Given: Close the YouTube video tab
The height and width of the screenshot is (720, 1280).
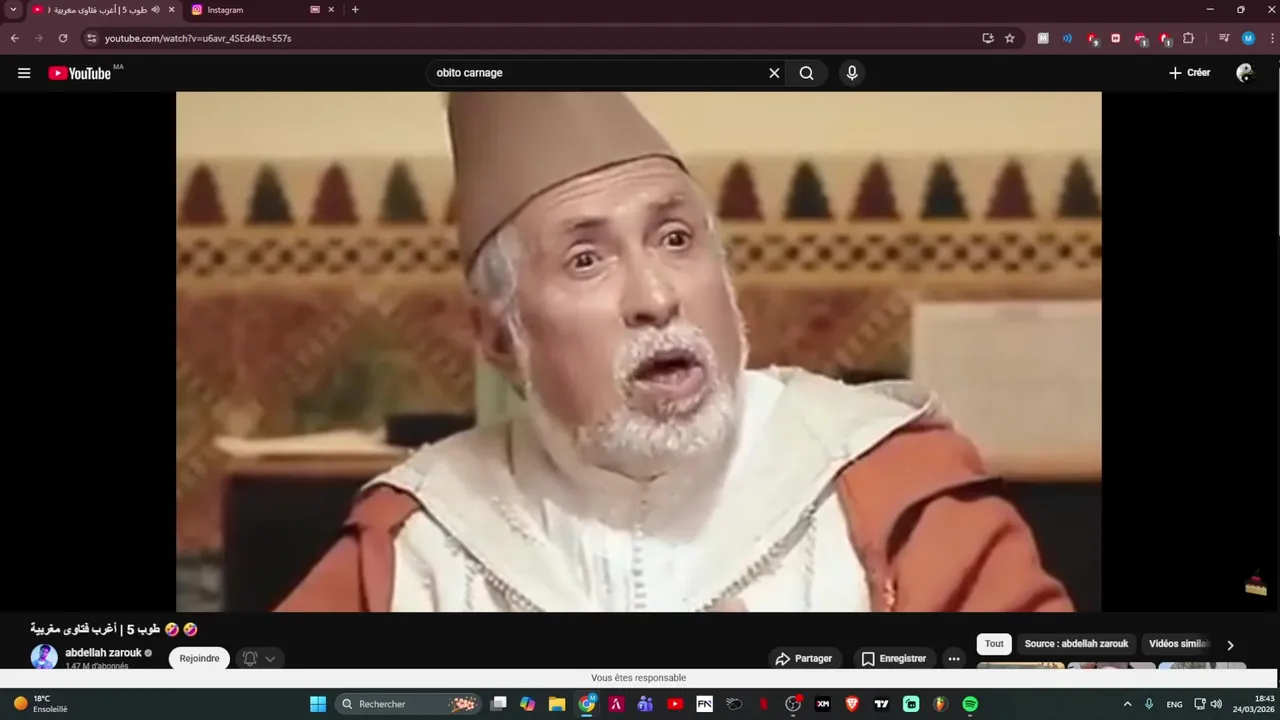Looking at the screenshot, I should point(172,10).
